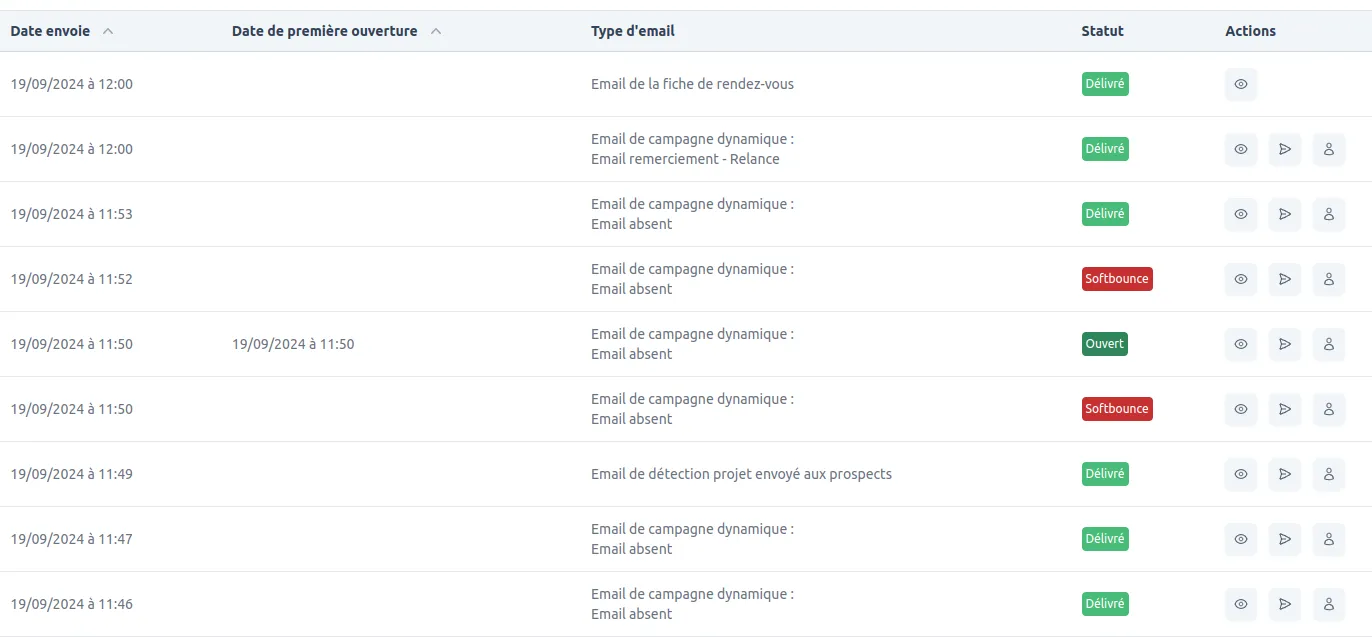
Task: View the 11:50 Softbounce email via eye icon
Action: (x=1241, y=409)
